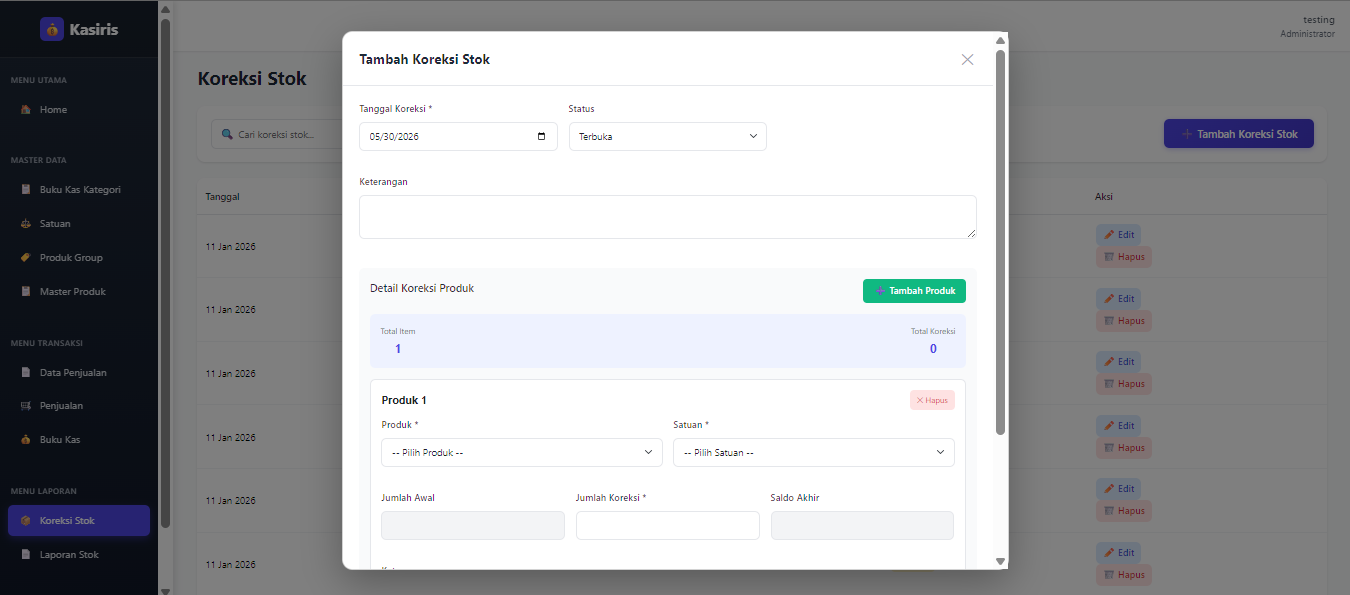Click the Aksi column header
Screen dimensions: 1350x595
[x=1104, y=197]
